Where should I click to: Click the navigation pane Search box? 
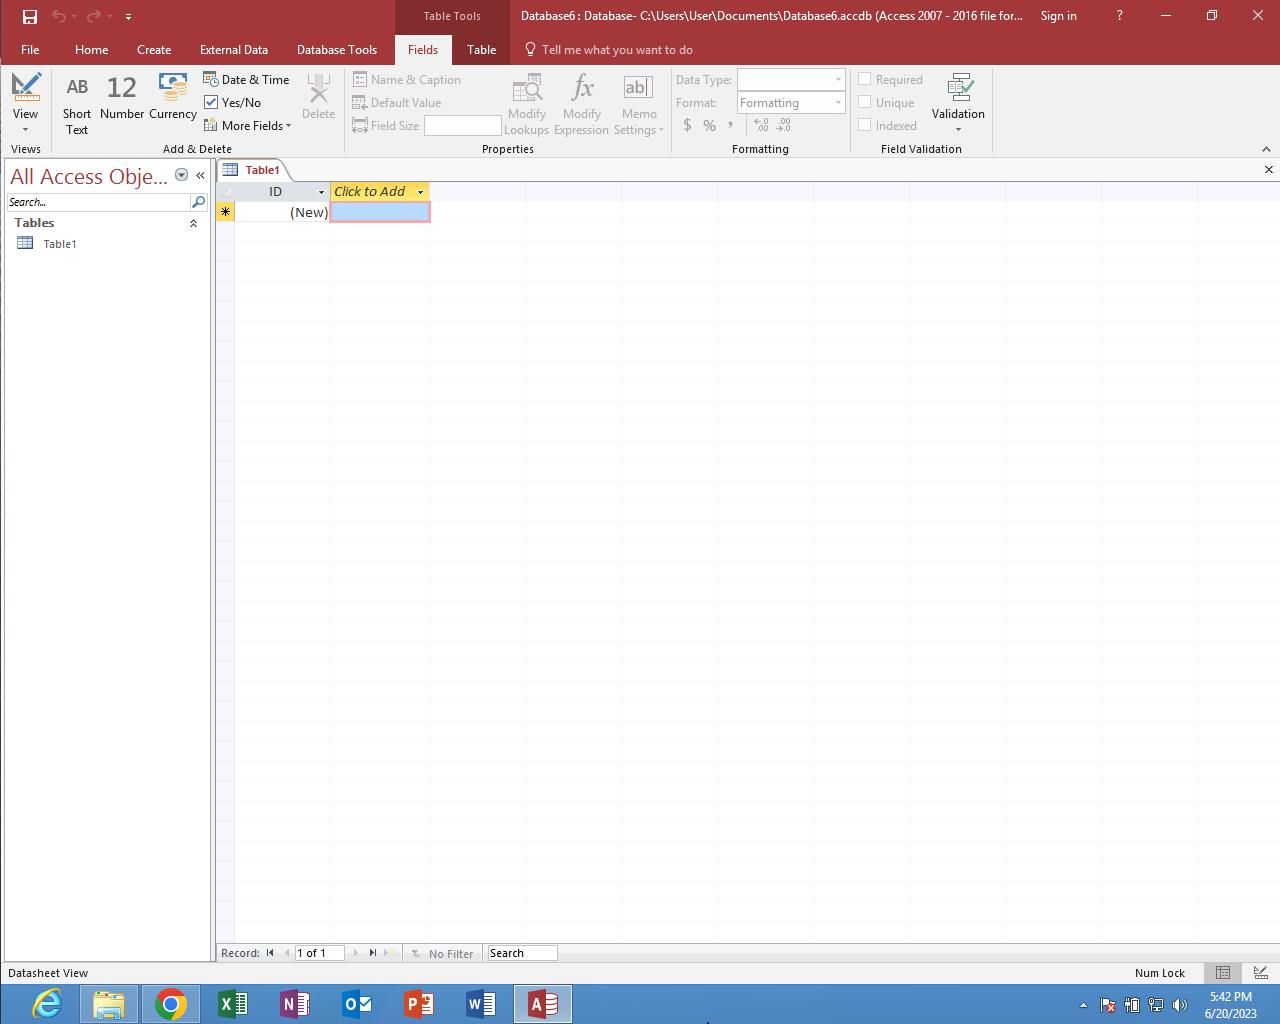click(97, 202)
